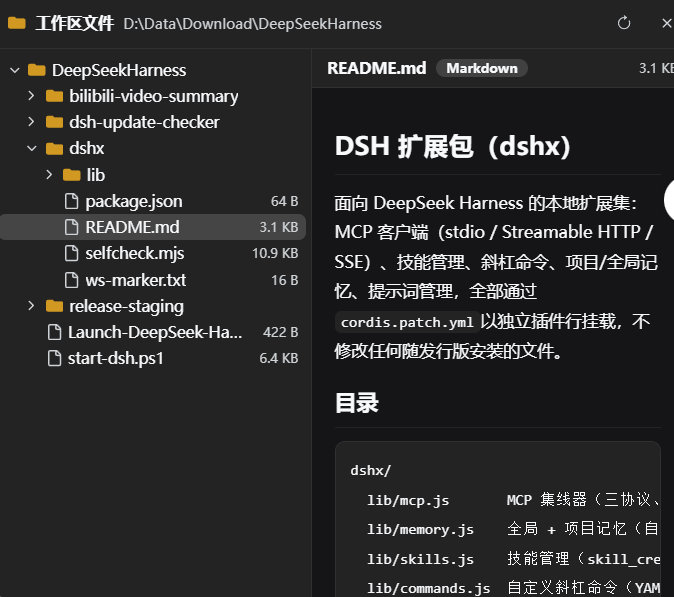Image resolution: width=674 pixels, height=597 pixels.
Task: Close the workspace files panel
Action: pyautogui.click(x=667, y=23)
